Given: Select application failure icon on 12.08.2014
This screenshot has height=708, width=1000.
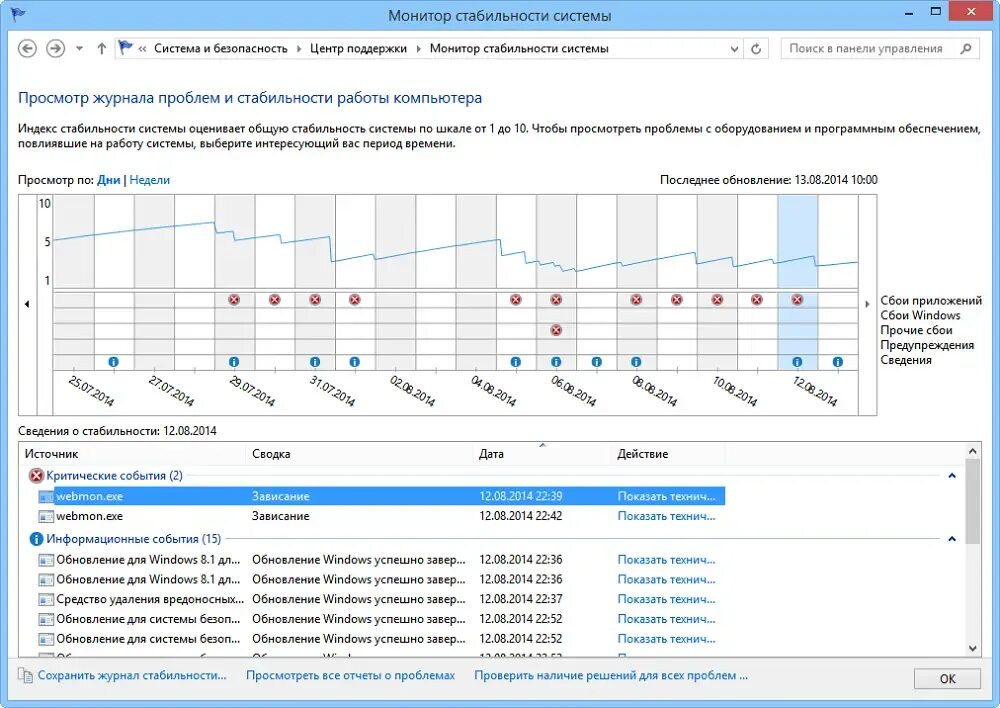Looking at the screenshot, I should click(797, 299).
